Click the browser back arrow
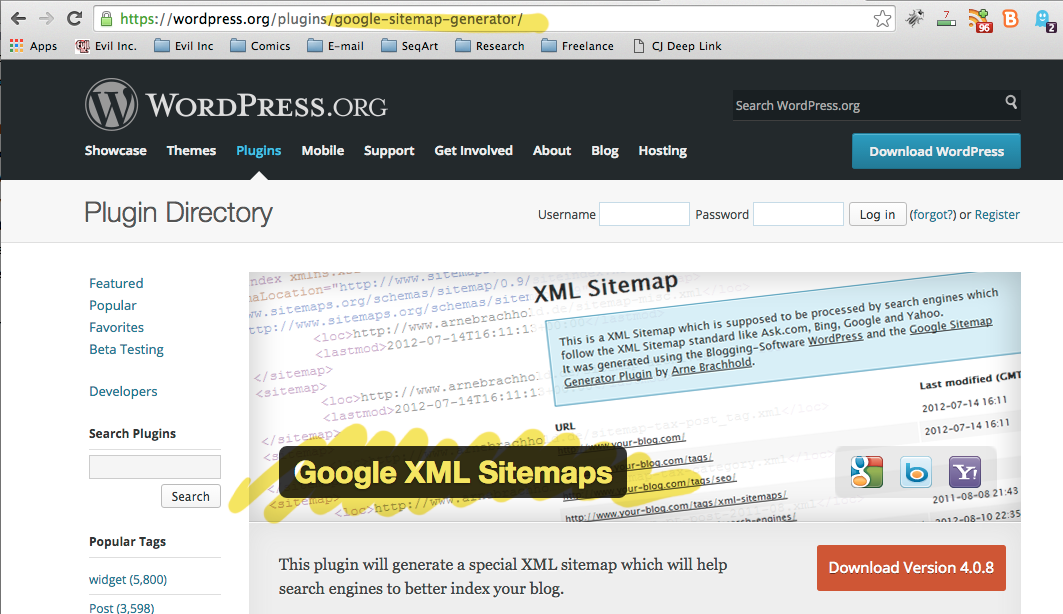 18,18
